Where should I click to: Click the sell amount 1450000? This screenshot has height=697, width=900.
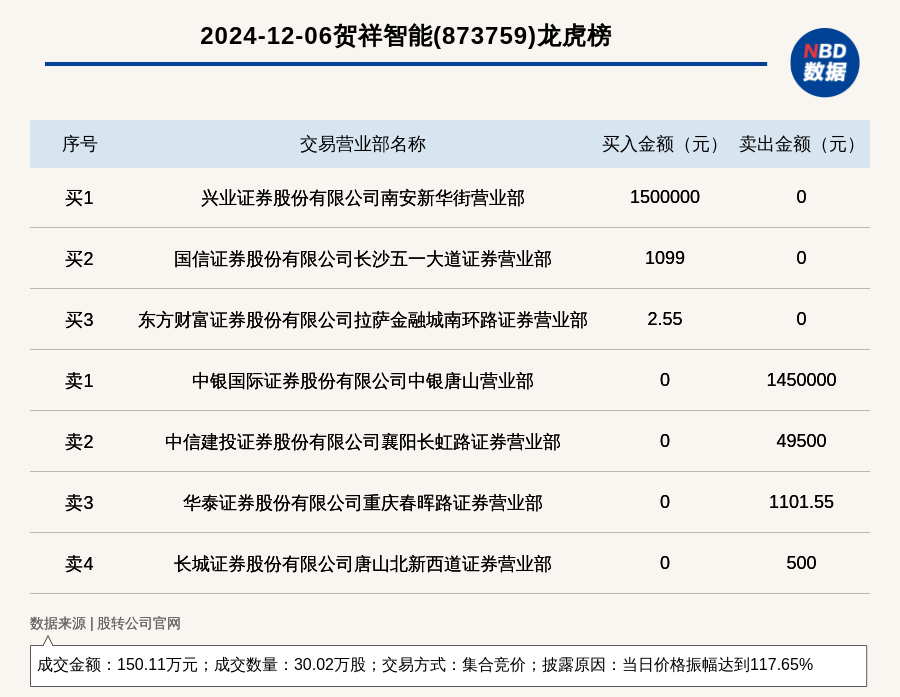click(801, 380)
